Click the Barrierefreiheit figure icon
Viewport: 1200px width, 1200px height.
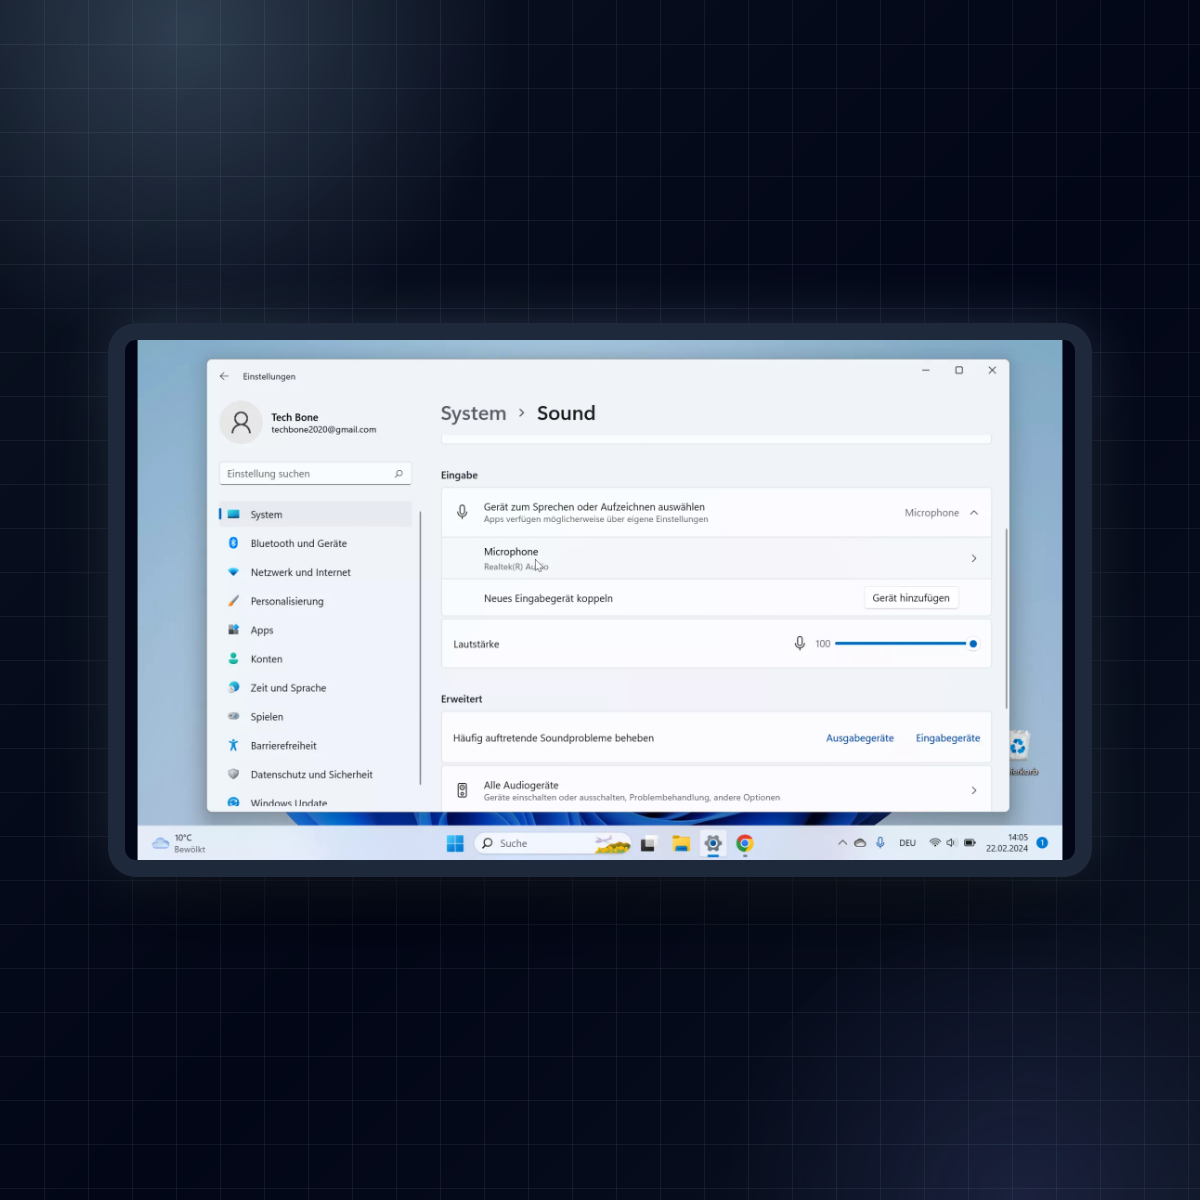pyautogui.click(x=233, y=746)
